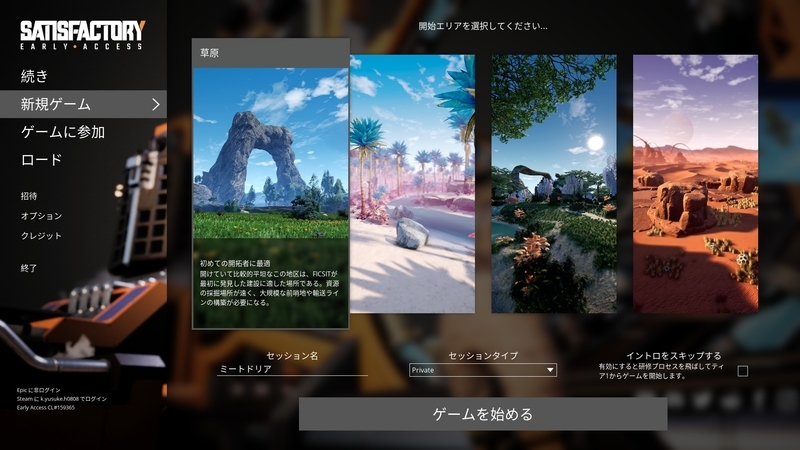Choose the forest arch starting area thumbnail

[554, 184]
